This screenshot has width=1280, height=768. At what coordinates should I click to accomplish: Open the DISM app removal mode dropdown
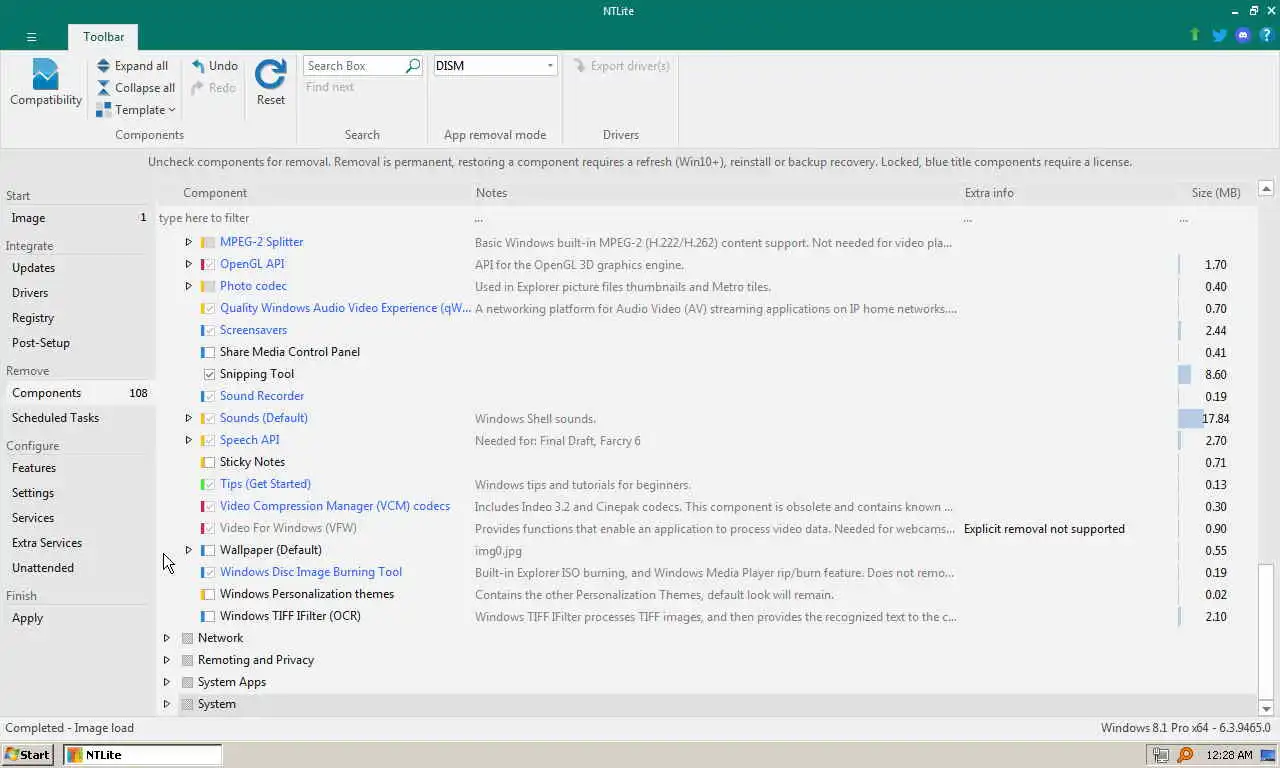click(550, 66)
